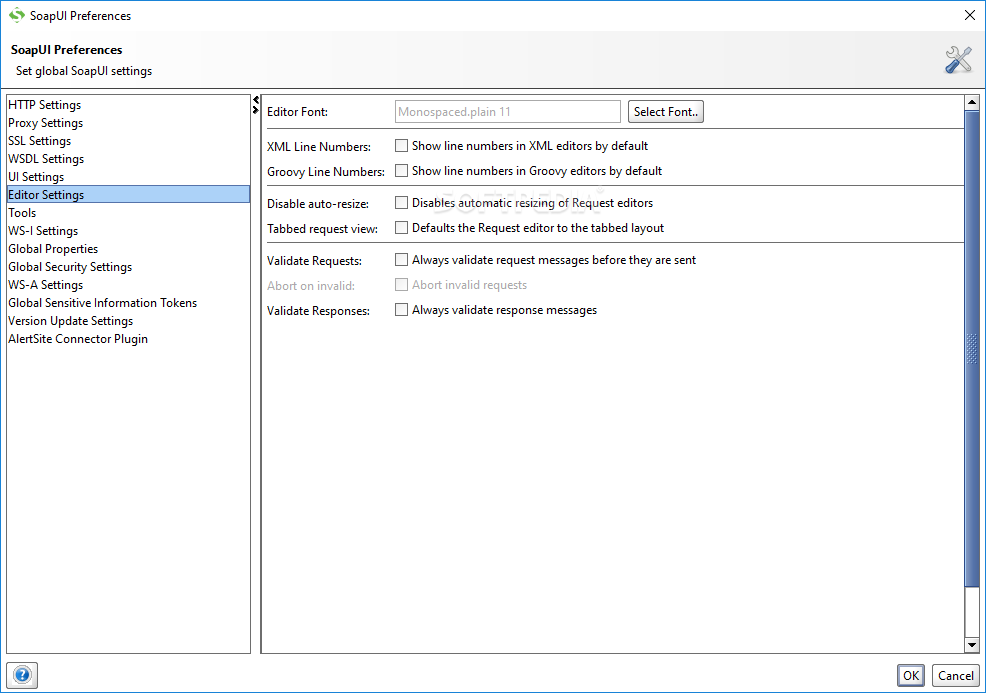Open Proxy Settings page

[128, 123]
